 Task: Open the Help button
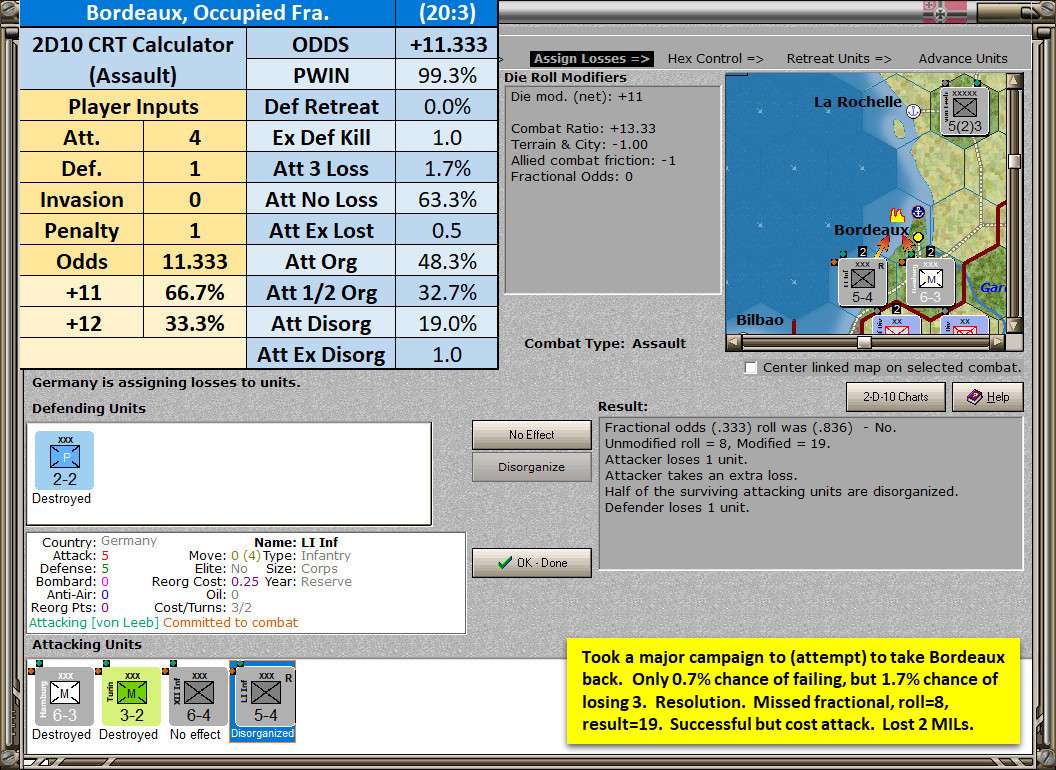click(x=988, y=397)
